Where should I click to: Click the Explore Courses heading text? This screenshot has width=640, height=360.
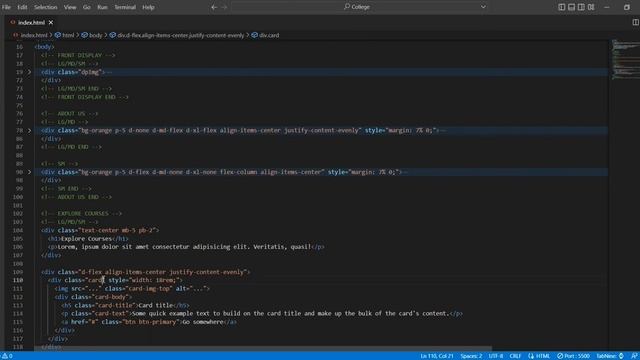tap(86, 239)
